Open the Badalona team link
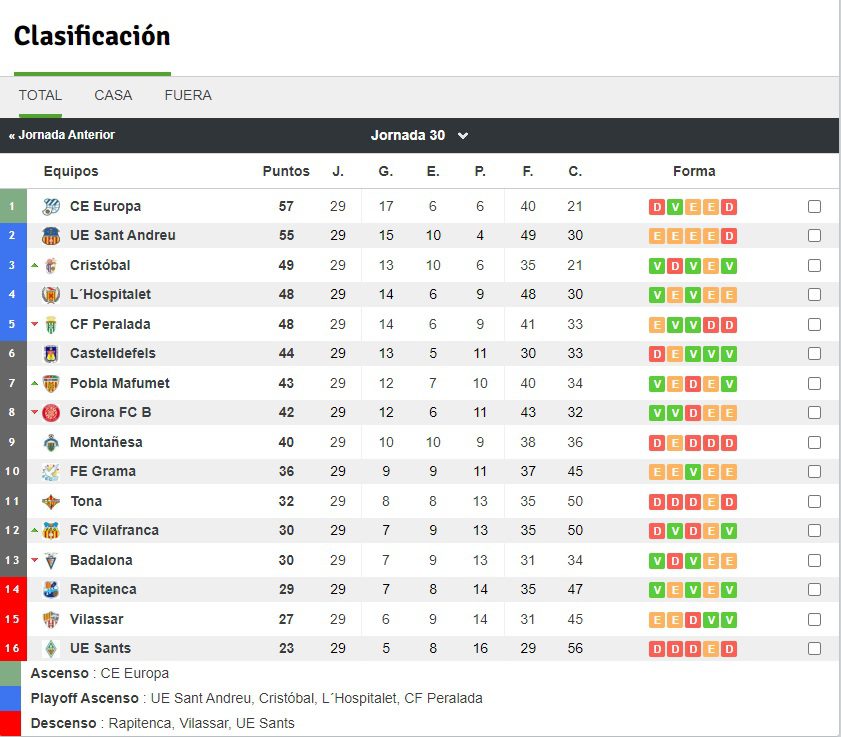Image resolution: width=841 pixels, height=737 pixels. pyautogui.click(x=101, y=560)
